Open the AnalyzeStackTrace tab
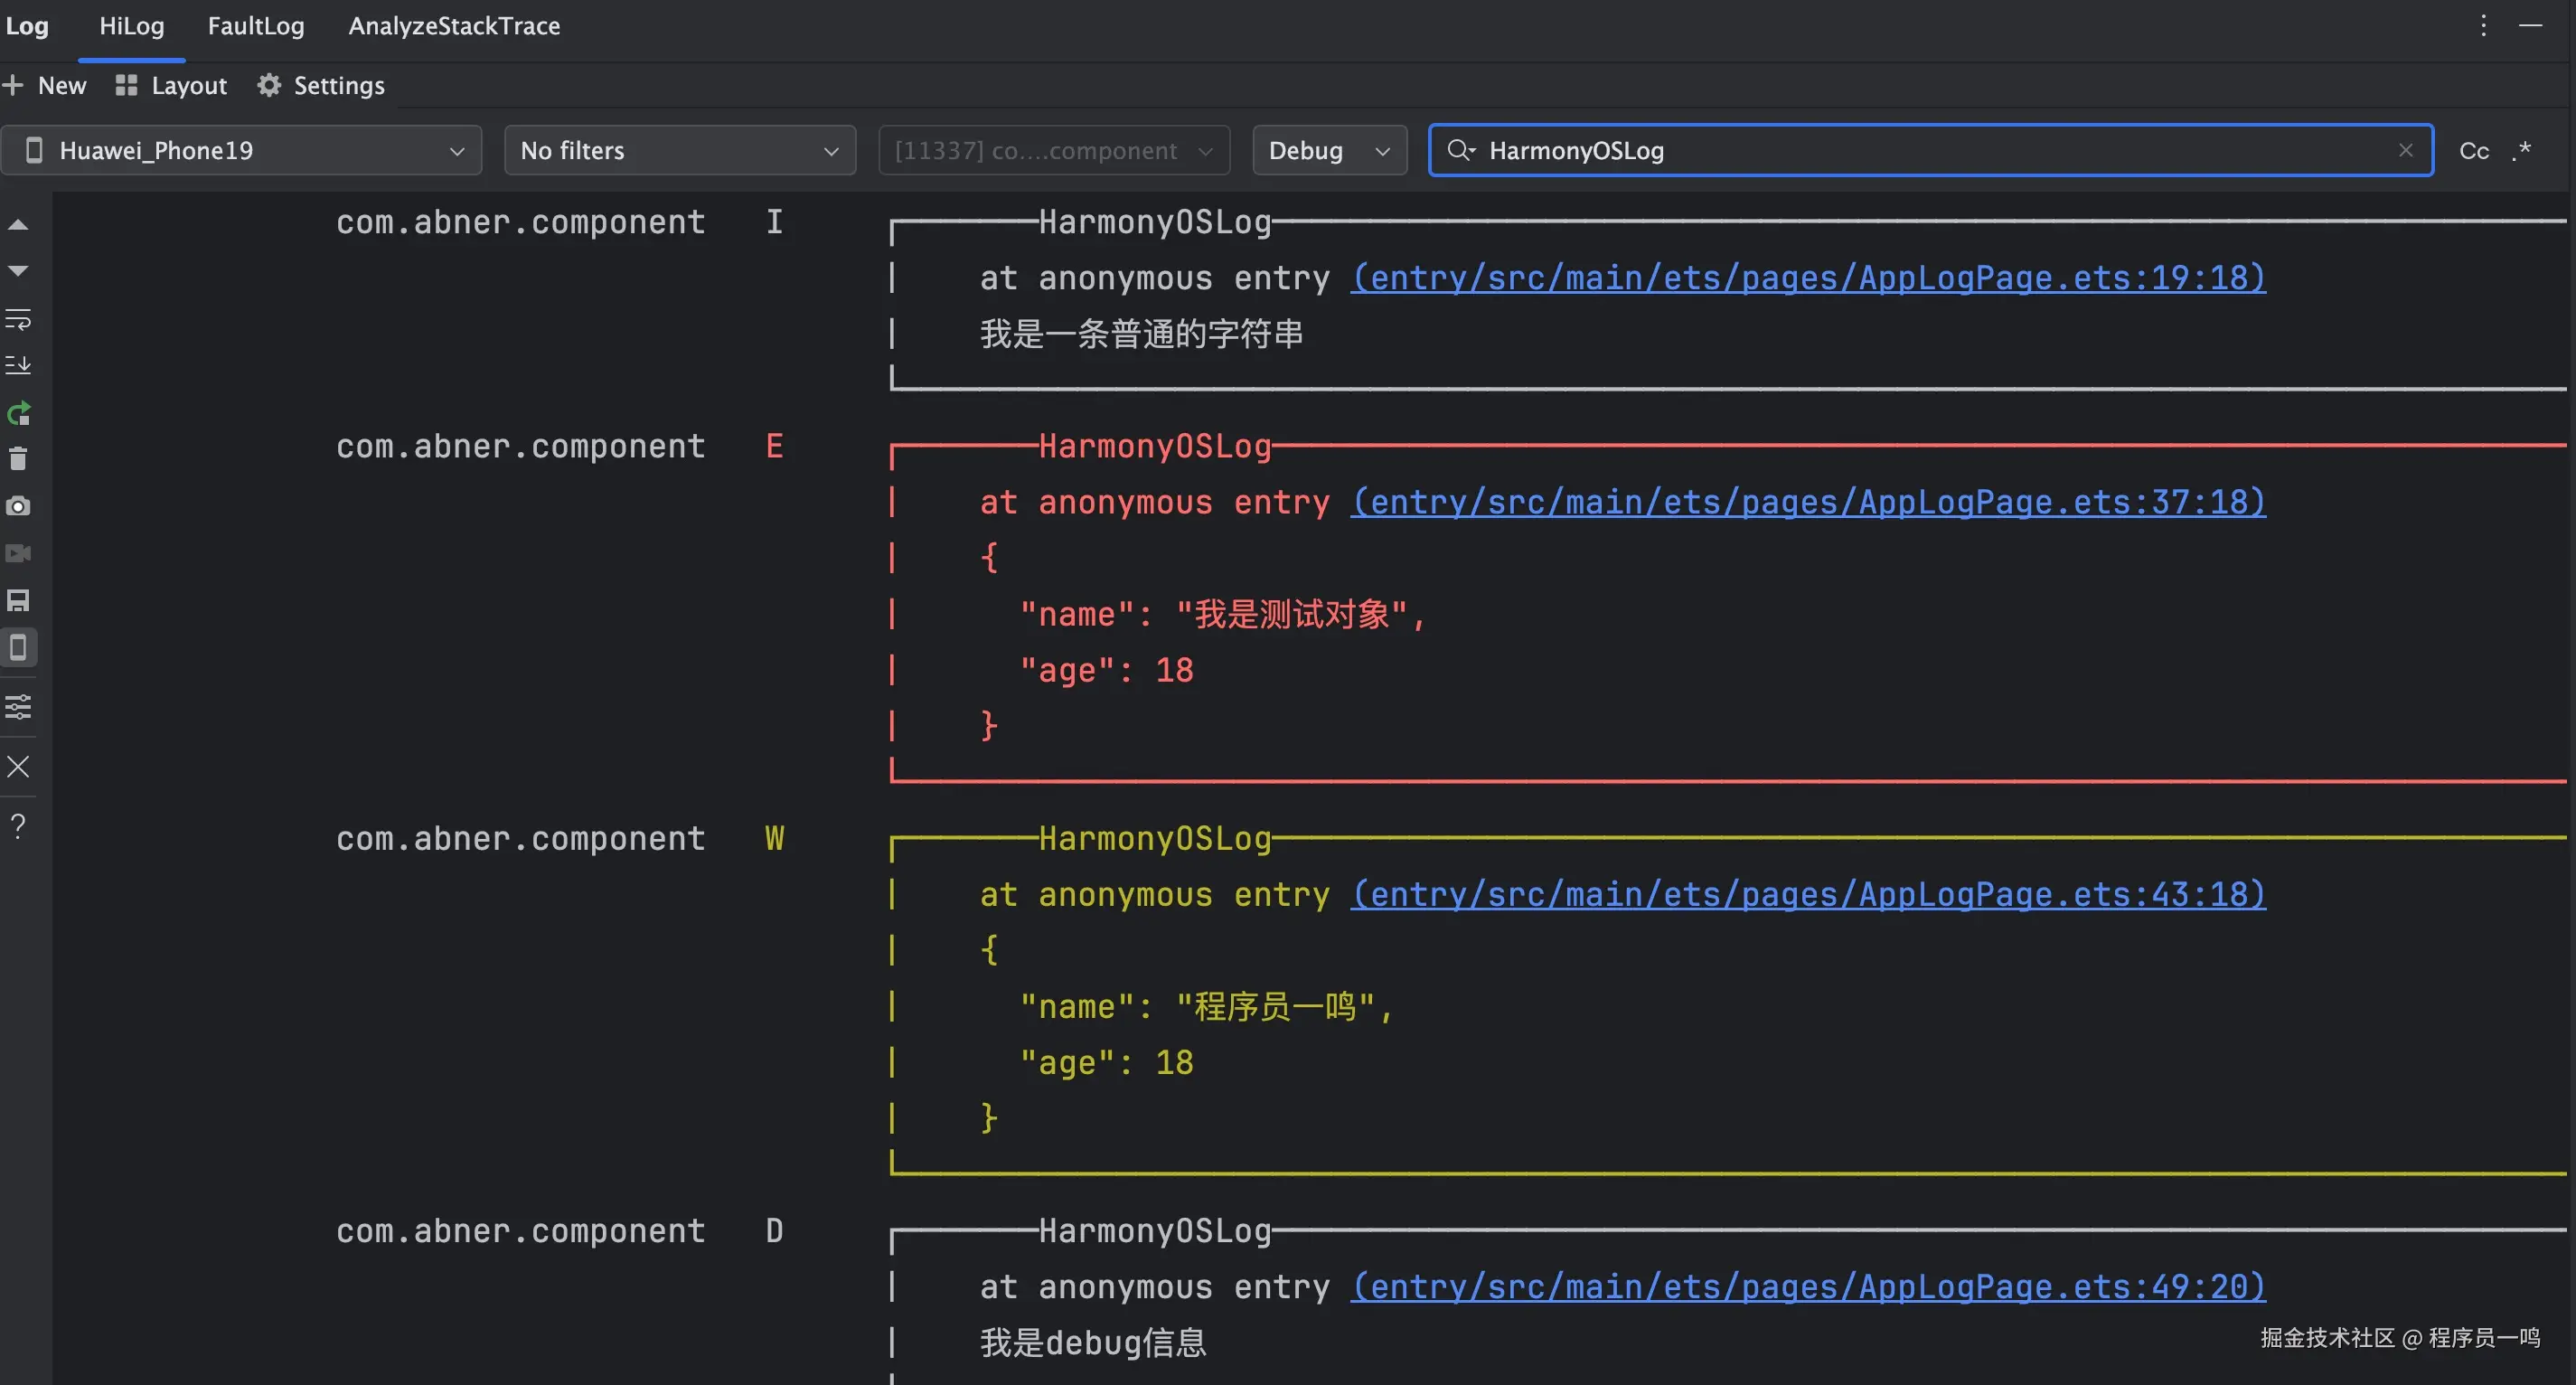 [x=453, y=26]
